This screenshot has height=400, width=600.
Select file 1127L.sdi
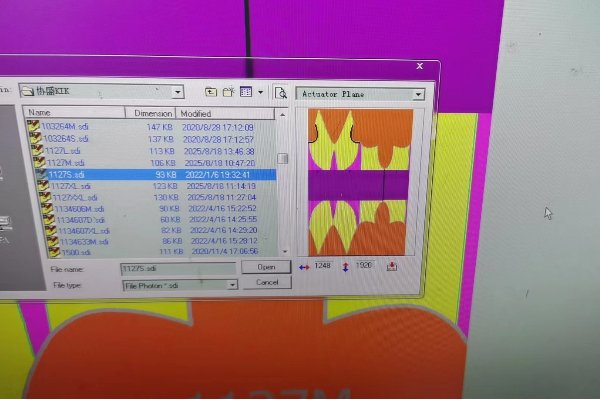pos(62,151)
